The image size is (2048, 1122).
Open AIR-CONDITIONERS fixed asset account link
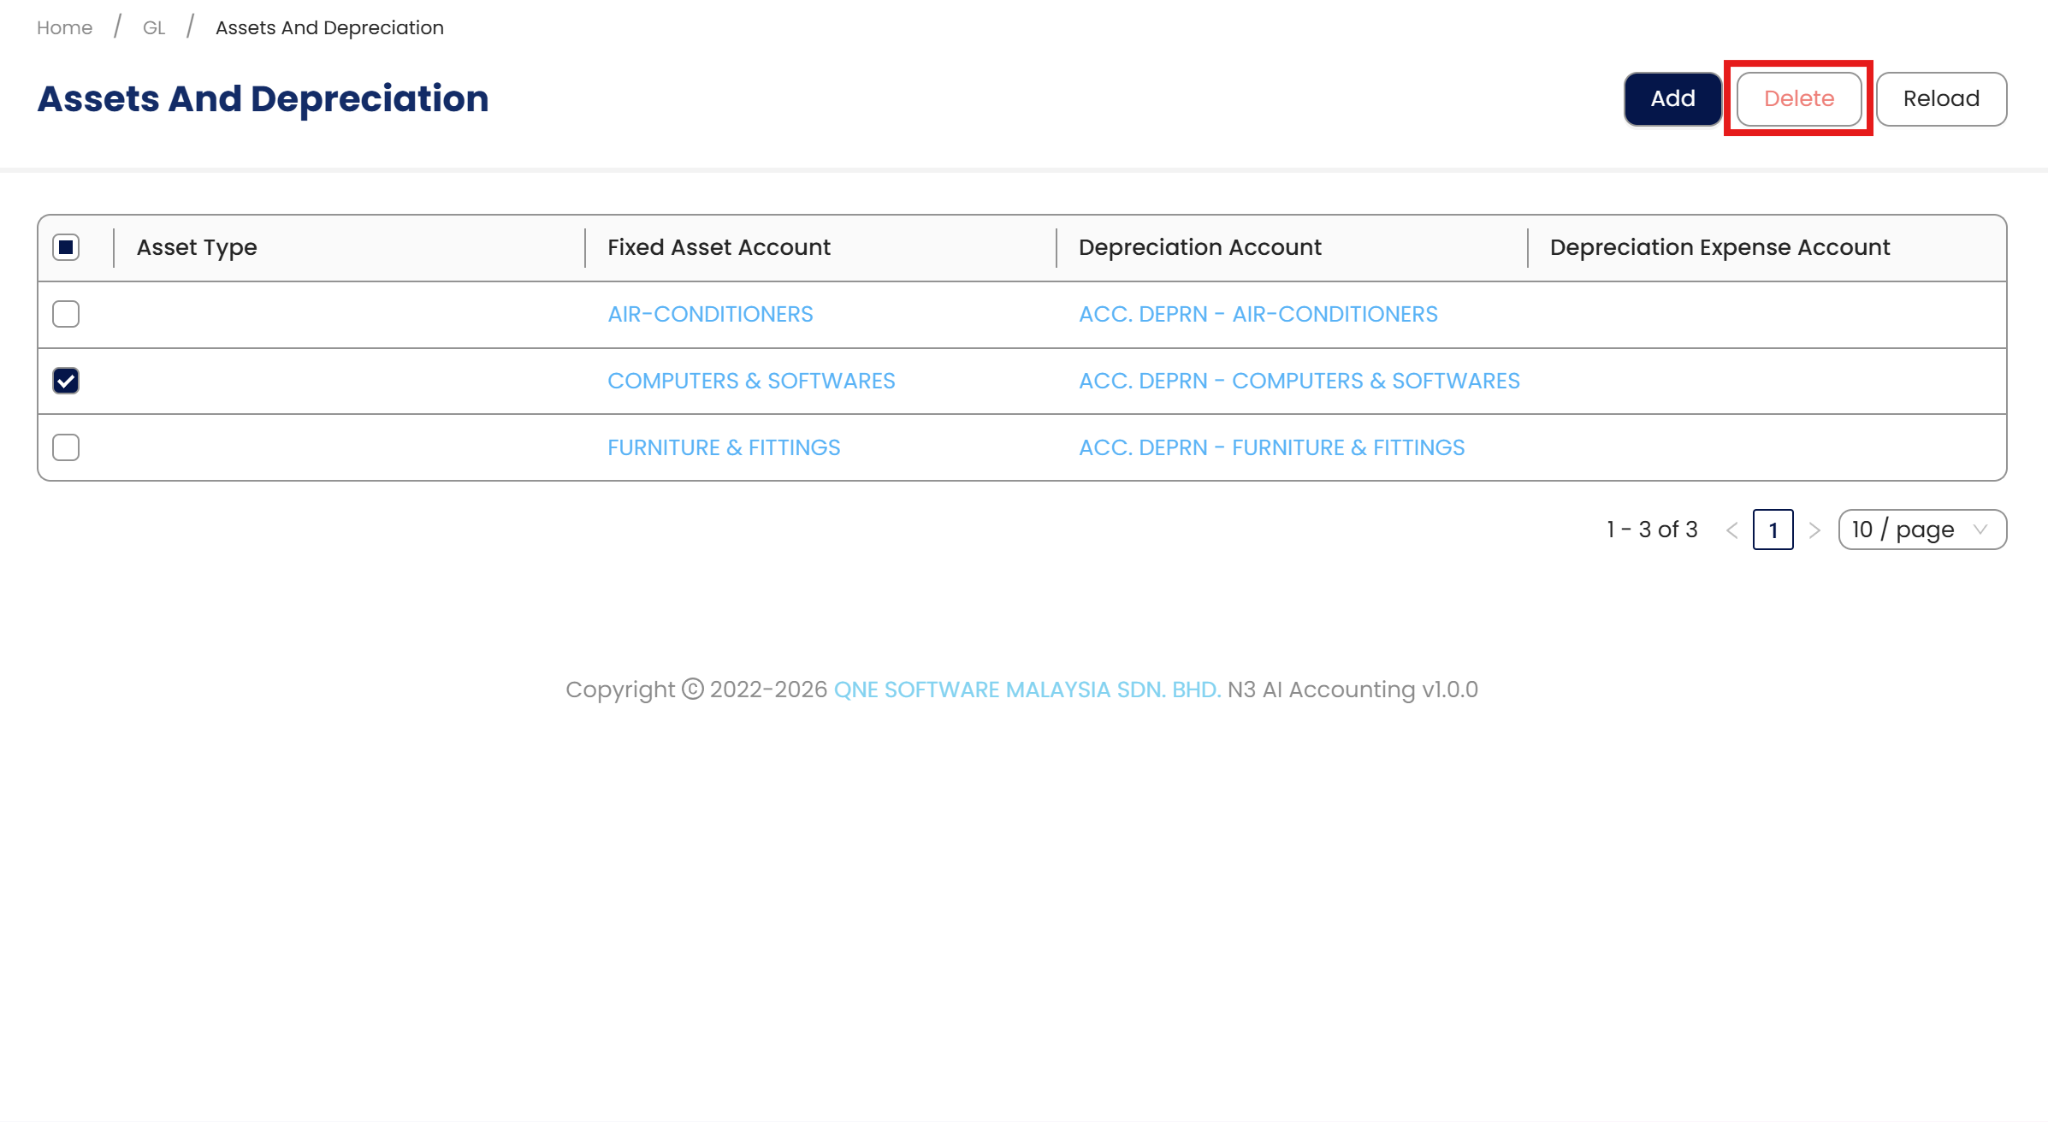click(x=710, y=314)
